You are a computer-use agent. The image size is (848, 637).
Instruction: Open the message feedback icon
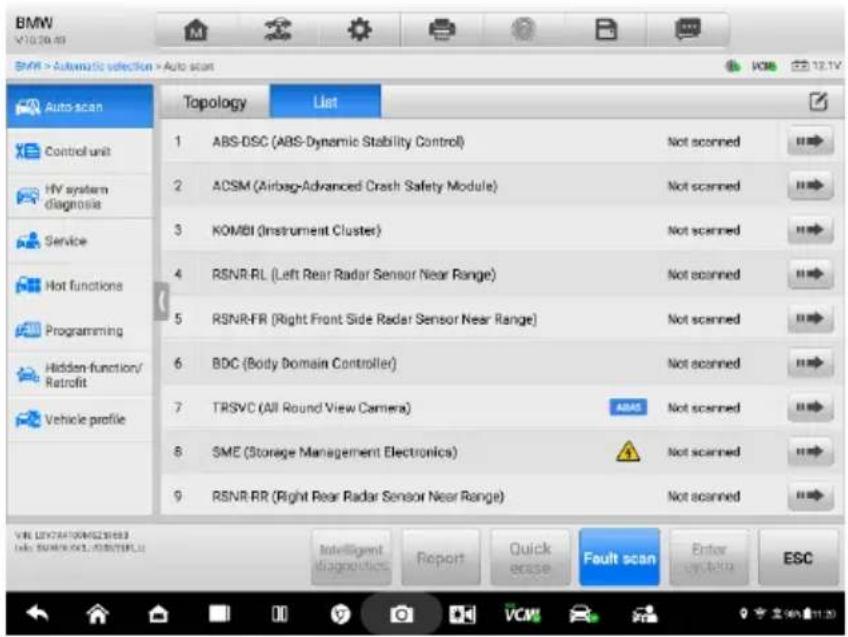688,29
